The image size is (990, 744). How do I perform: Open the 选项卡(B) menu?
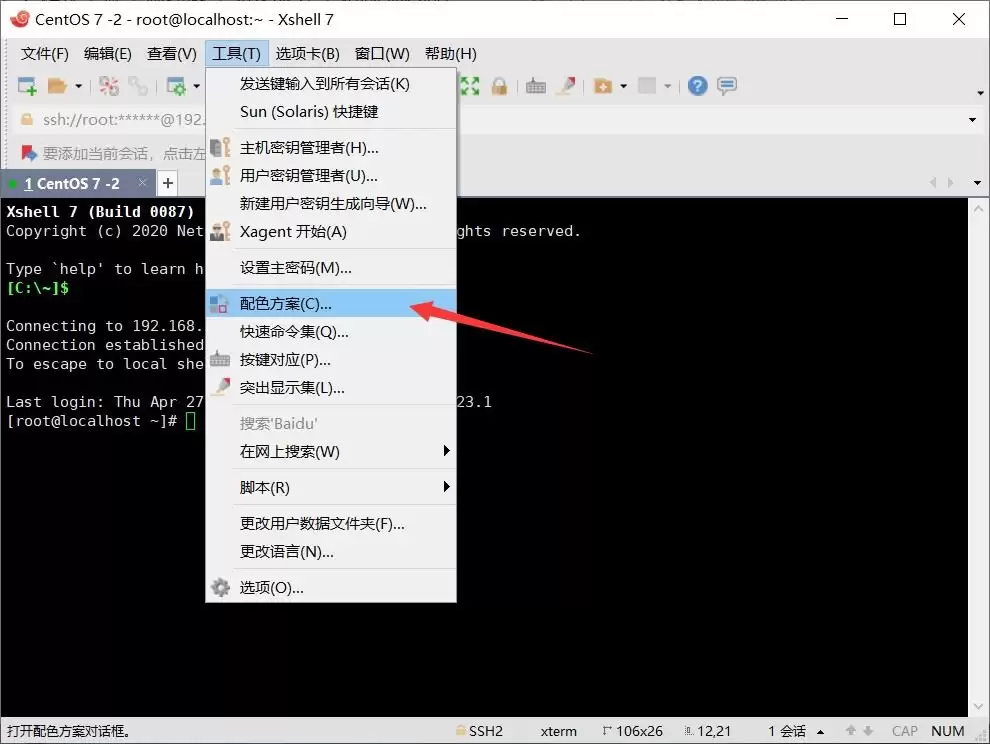(x=307, y=54)
